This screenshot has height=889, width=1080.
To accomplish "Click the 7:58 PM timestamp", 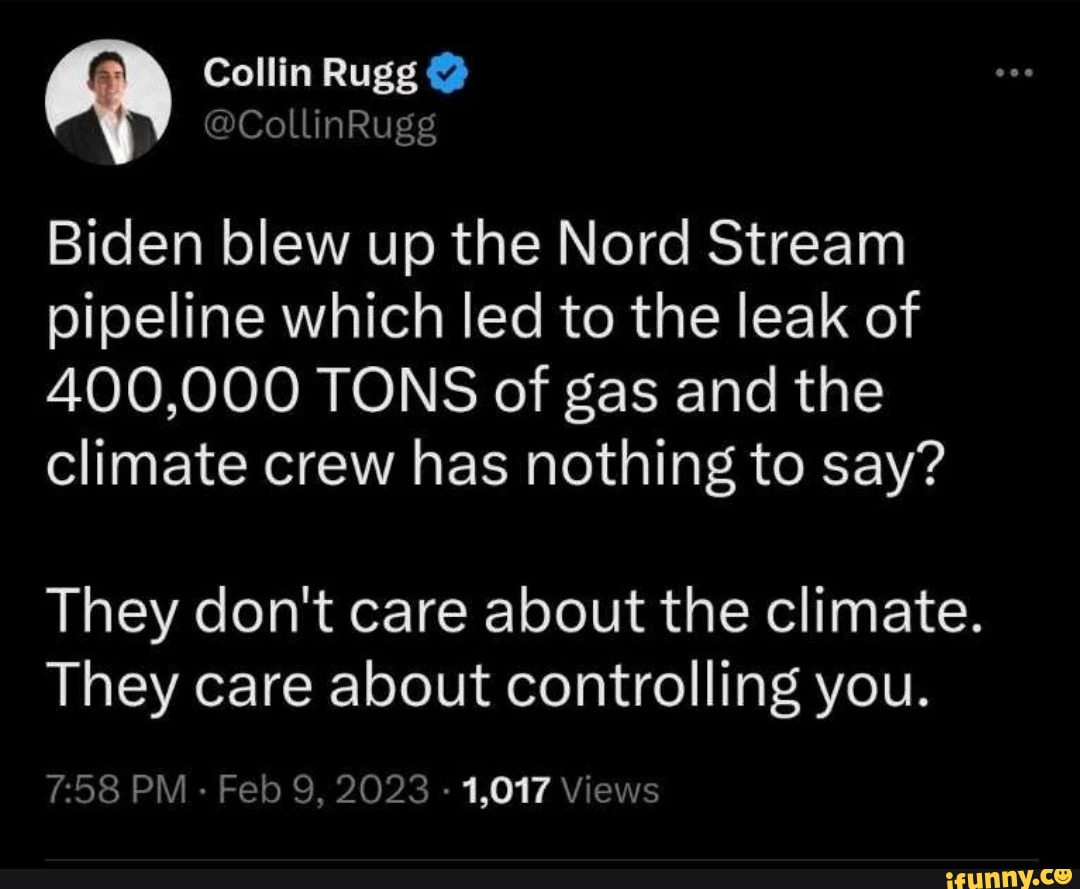I will pyautogui.click(x=116, y=789).
